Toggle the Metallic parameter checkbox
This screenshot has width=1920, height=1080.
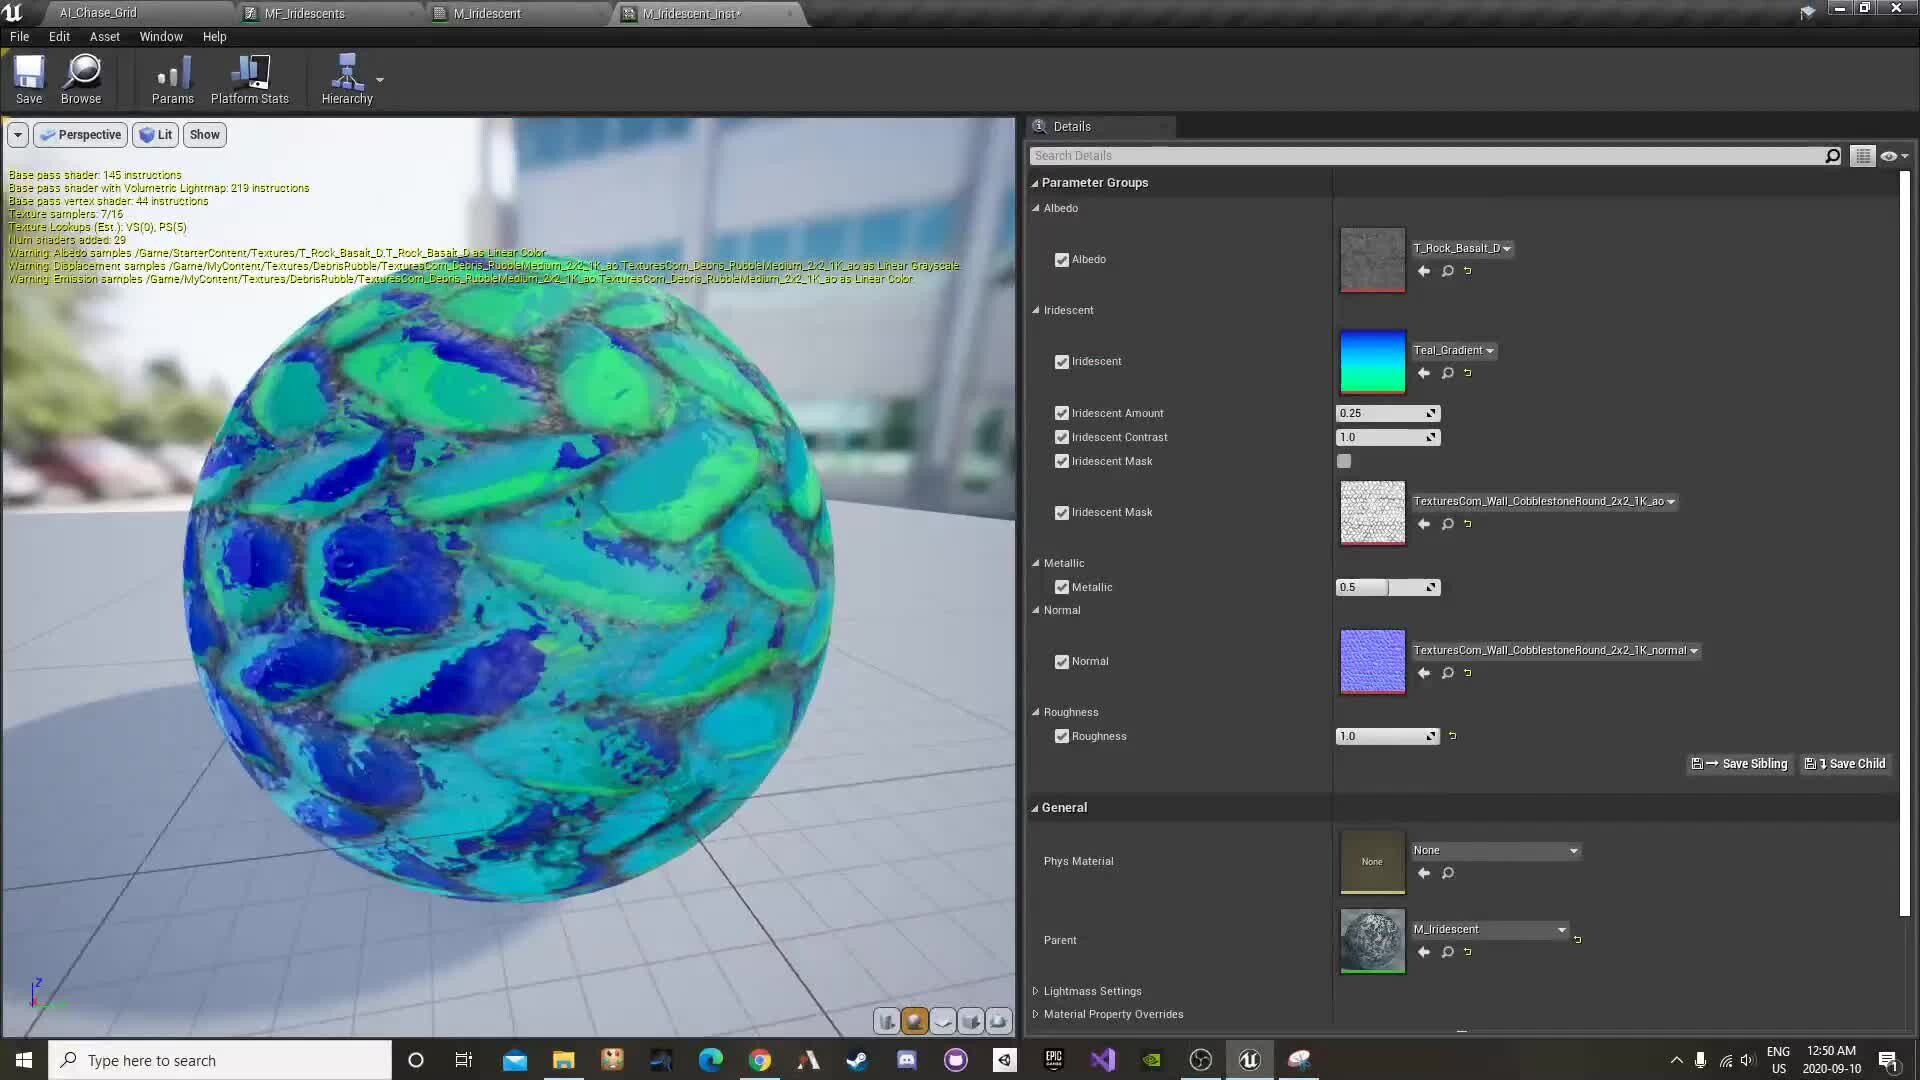point(1061,587)
